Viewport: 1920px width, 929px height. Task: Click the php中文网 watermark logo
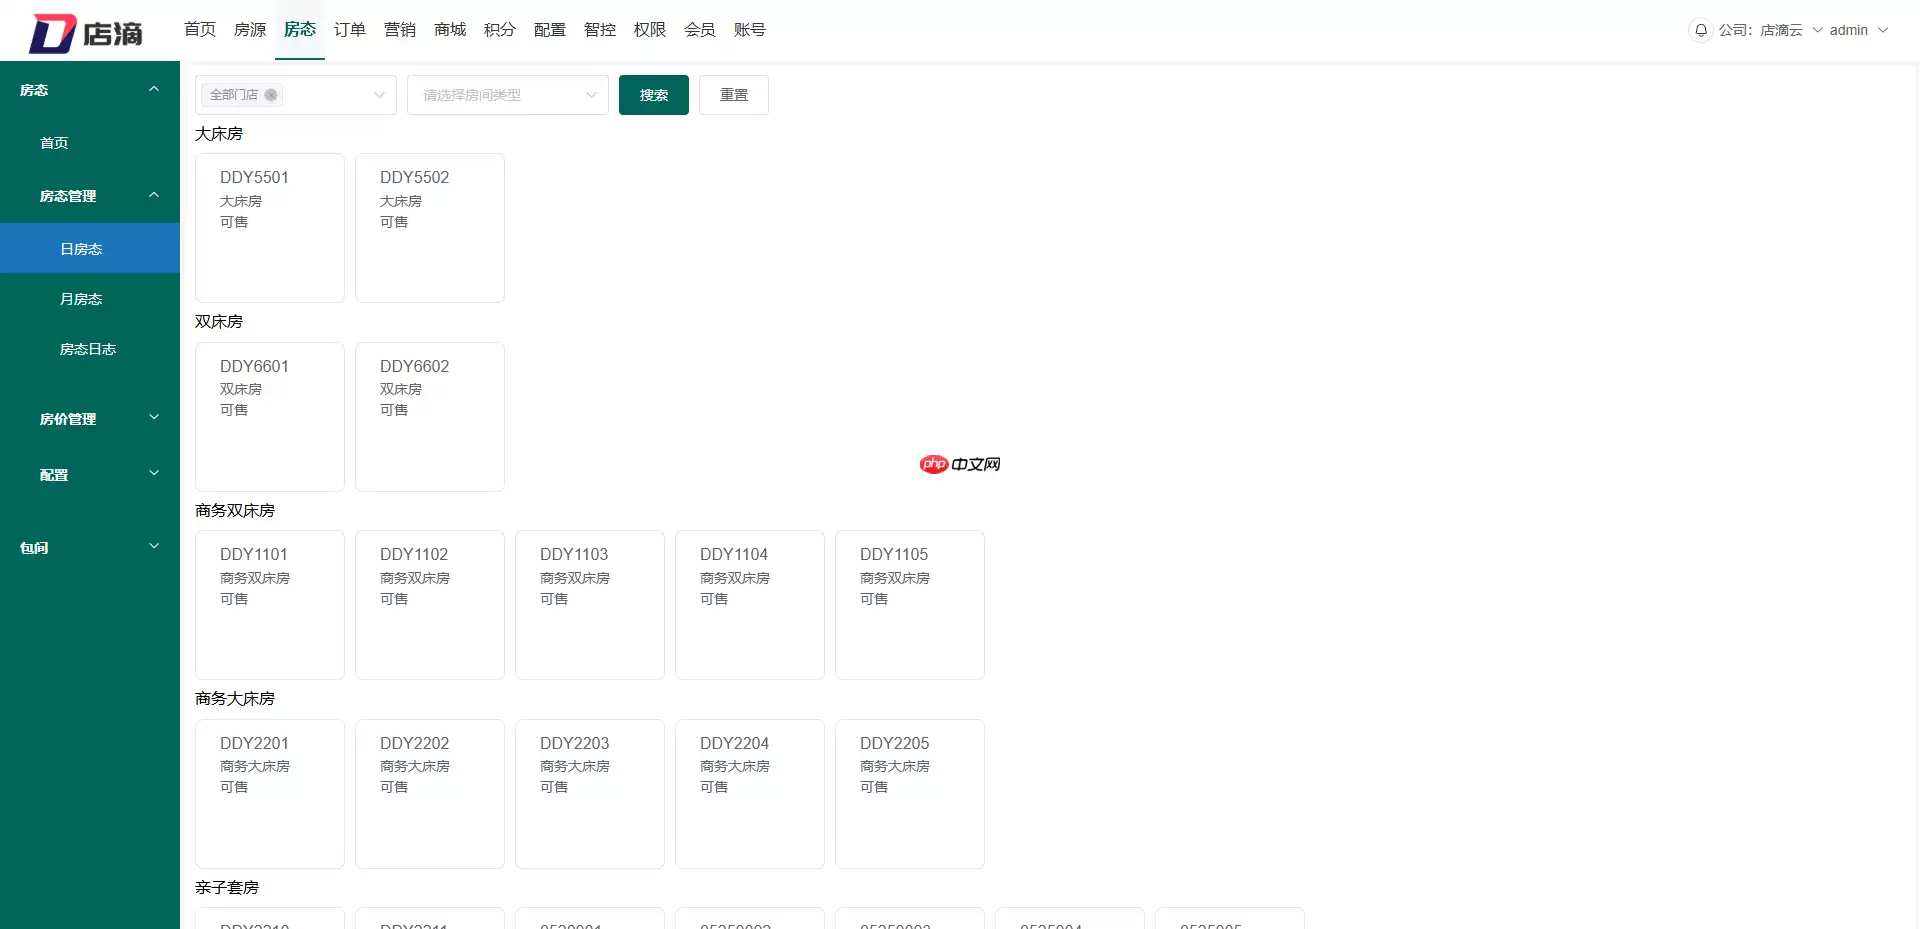(958, 464)
